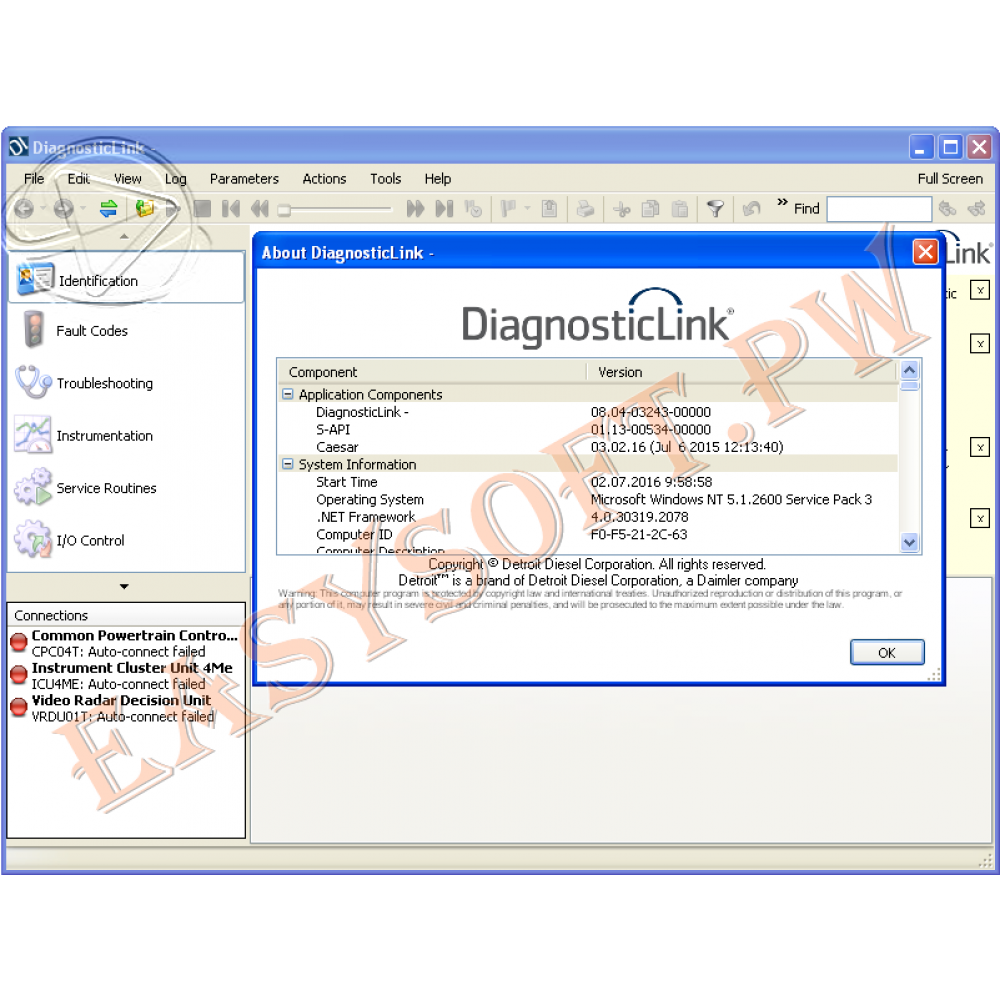Select the Operating System row
This screenshot has width=1000, height=1000.
(x=587, y=499)
